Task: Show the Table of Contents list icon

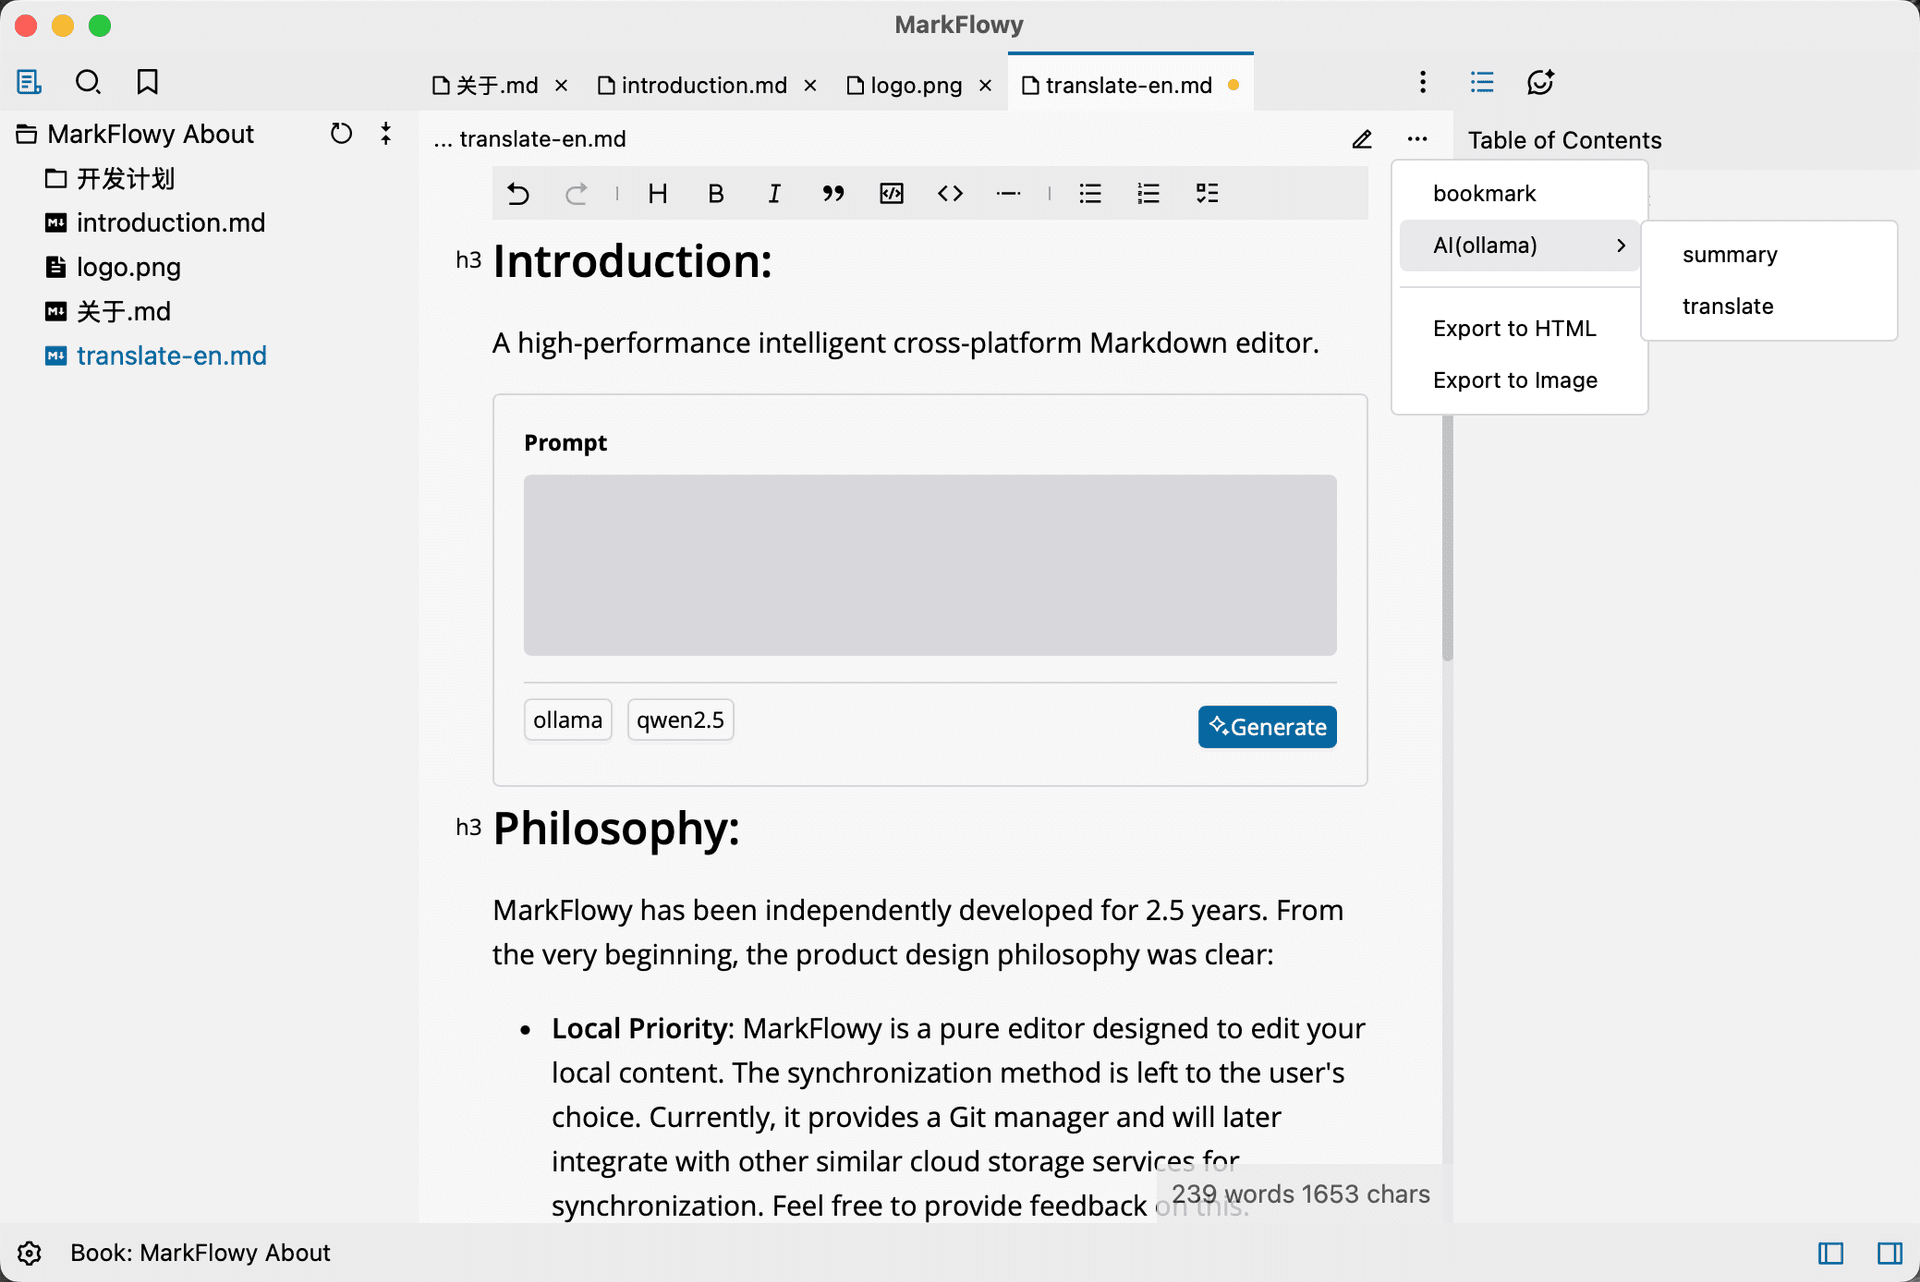Action: click(1482, 82)
